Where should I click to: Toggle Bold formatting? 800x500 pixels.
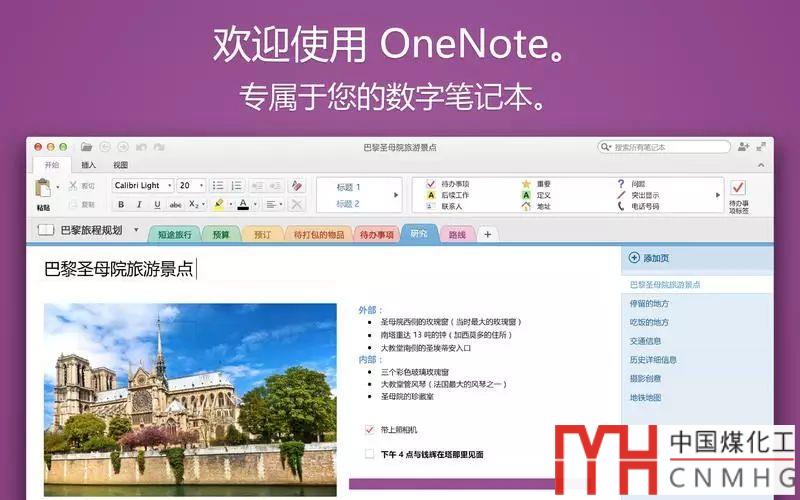(121, 204)
